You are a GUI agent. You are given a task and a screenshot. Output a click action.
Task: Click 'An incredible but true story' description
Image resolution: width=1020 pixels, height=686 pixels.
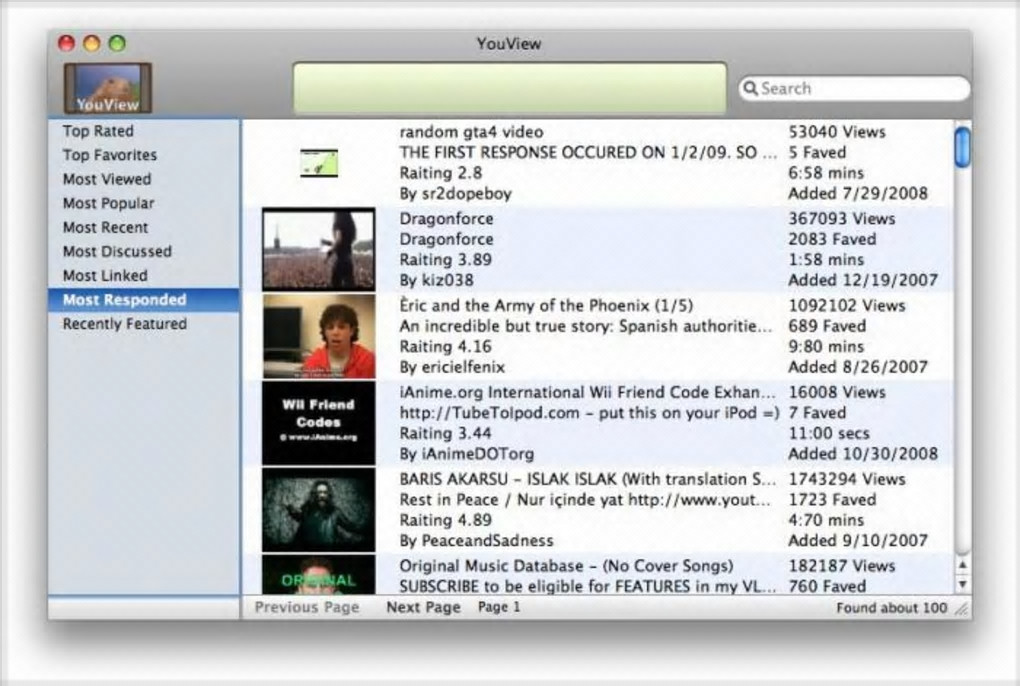586,326
